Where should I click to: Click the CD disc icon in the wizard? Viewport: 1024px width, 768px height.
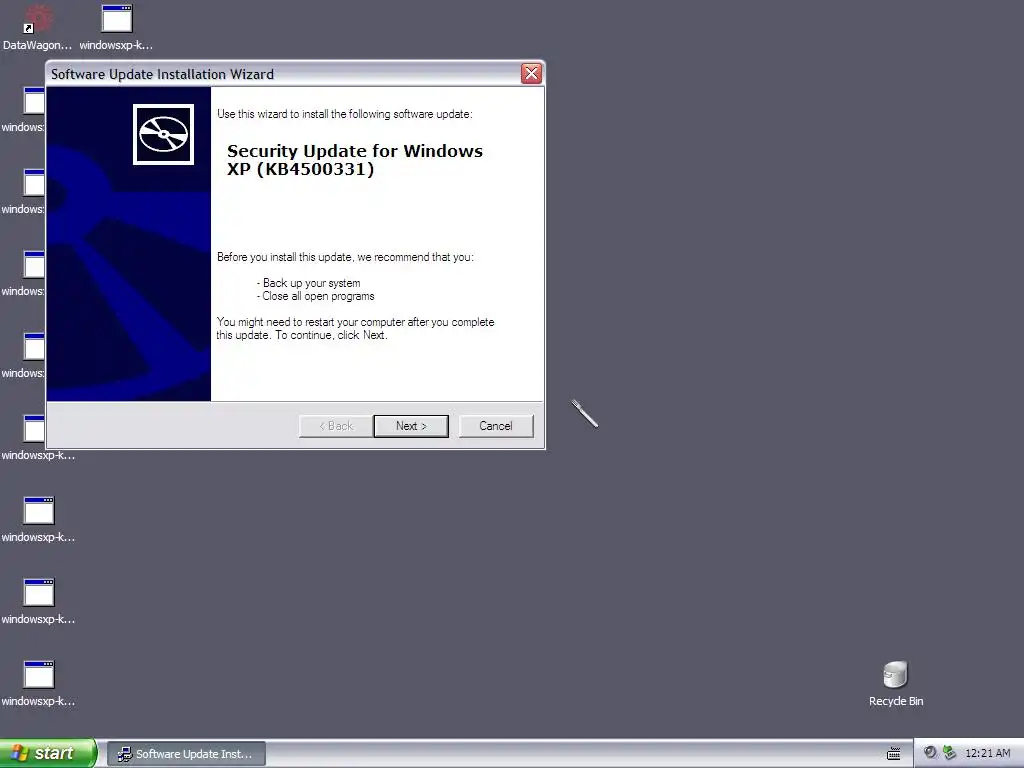pyautogui.click(x=163, y=135)
